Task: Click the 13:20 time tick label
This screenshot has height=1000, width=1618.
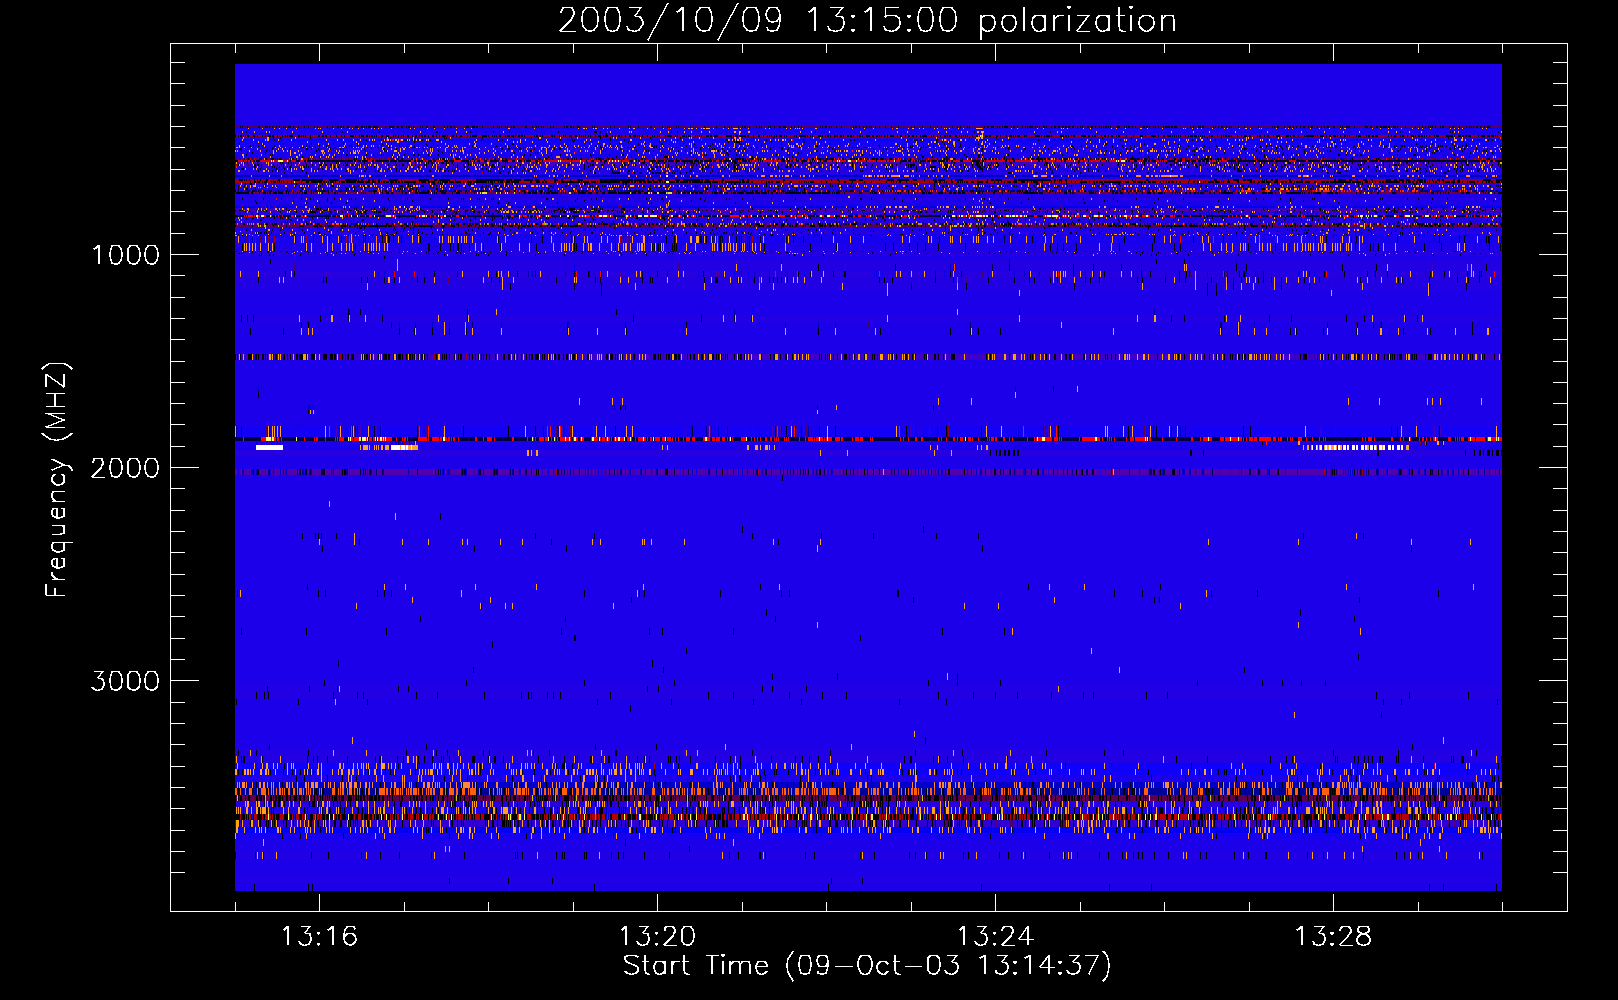Action: coord(657,936)
